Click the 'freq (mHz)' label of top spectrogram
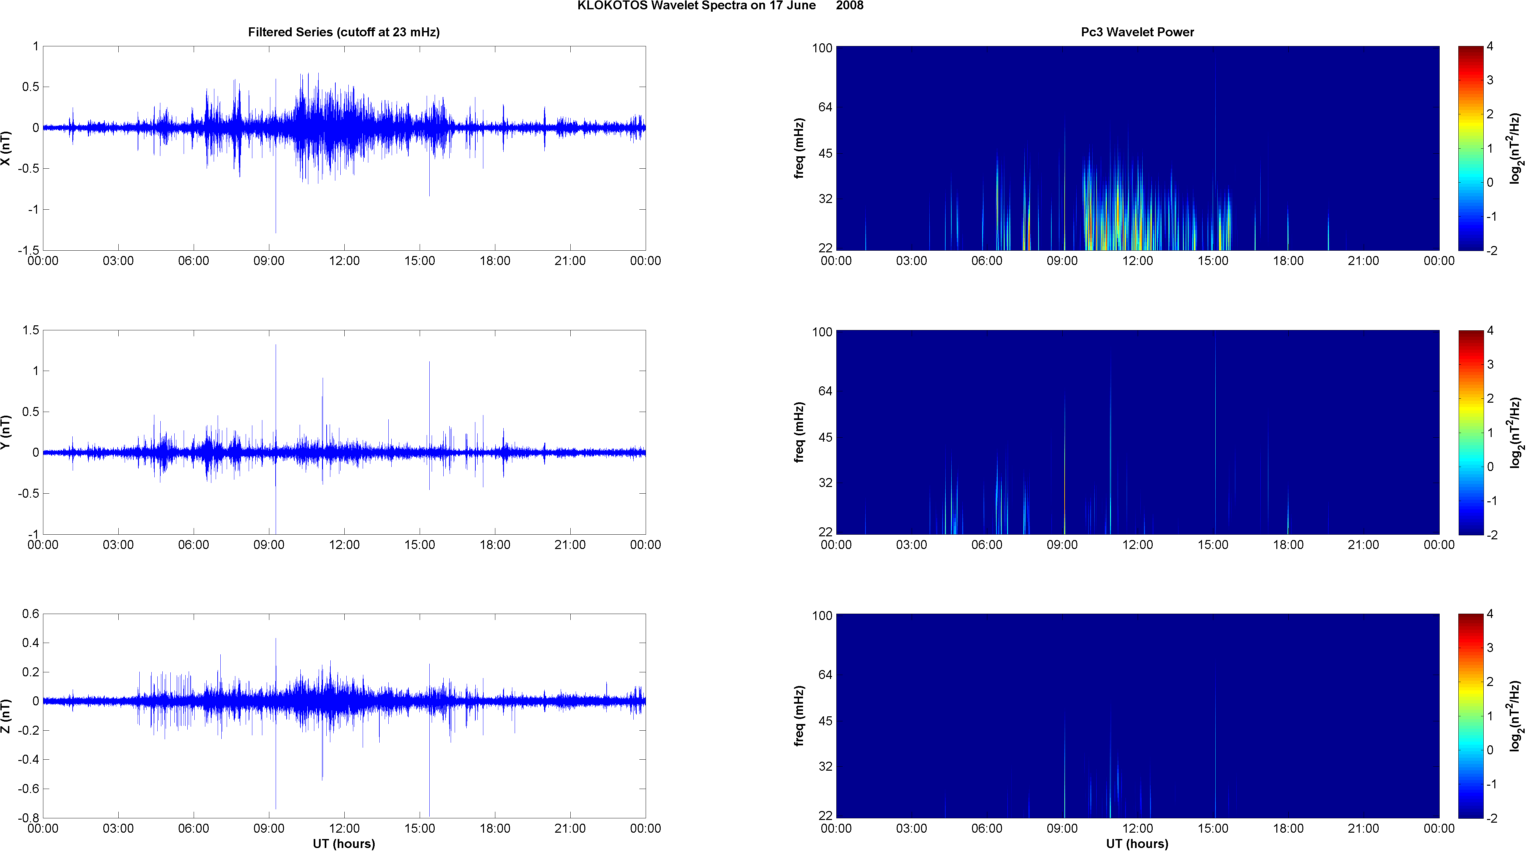The image size is (1526, 851). 800,148
